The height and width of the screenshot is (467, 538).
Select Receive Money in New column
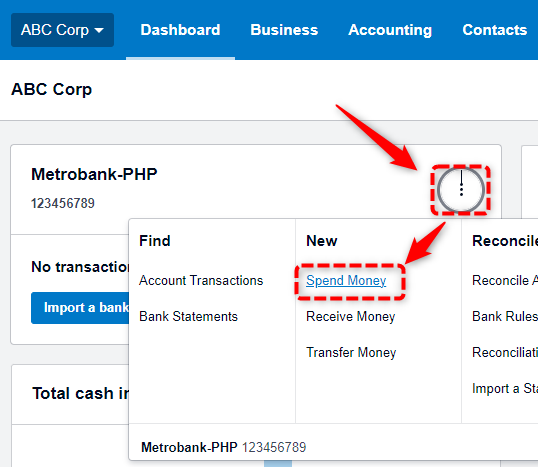tap(350, 316)
